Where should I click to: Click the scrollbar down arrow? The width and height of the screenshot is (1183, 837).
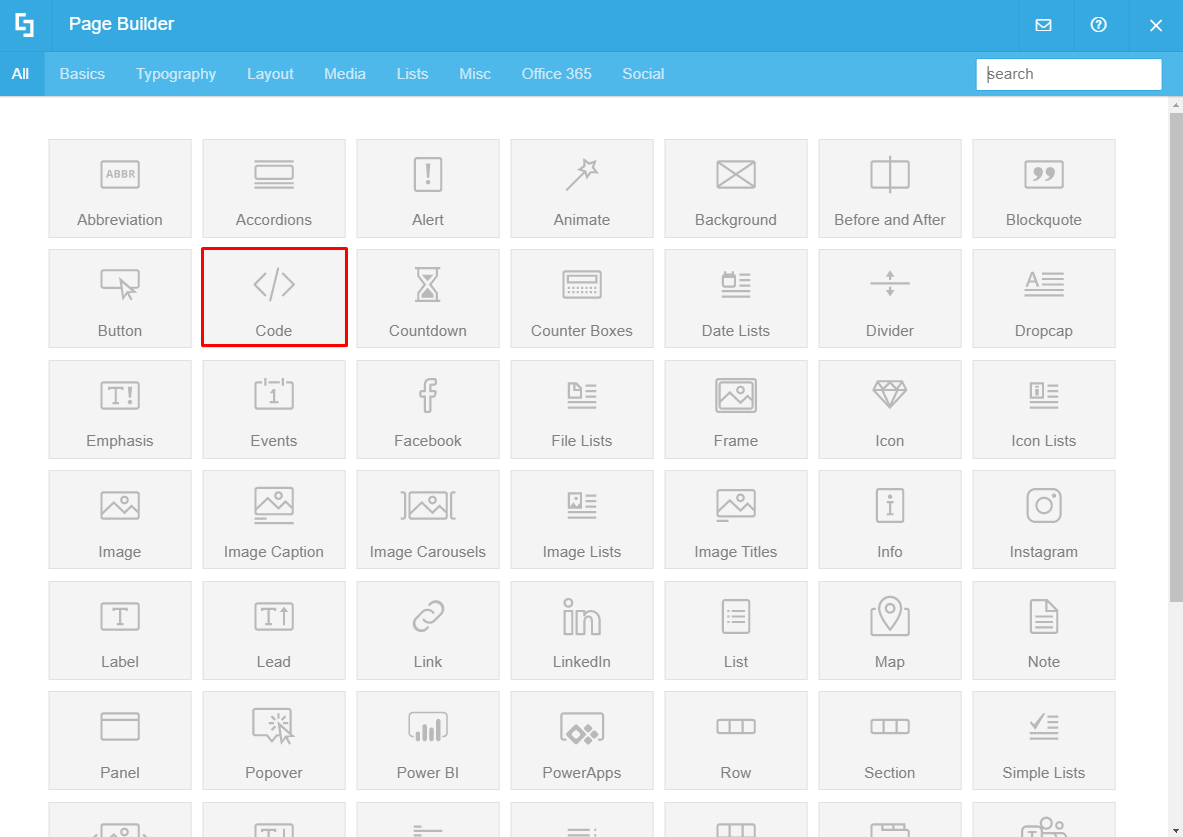pos(1174,829)
